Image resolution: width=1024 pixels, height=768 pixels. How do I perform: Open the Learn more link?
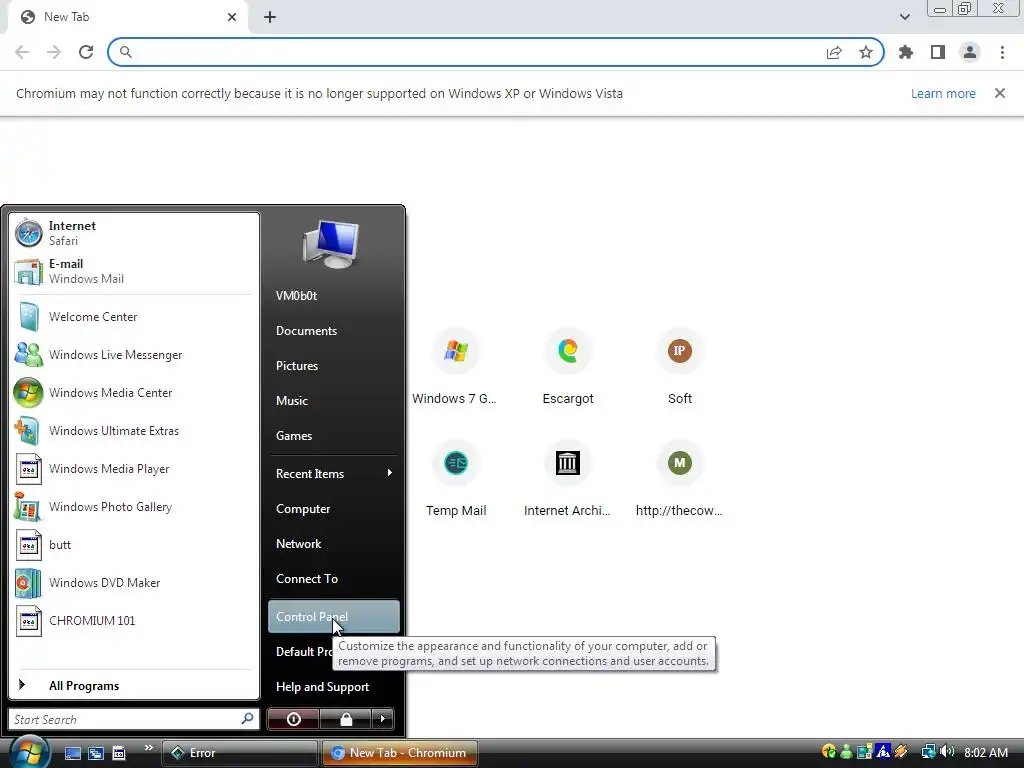click(943, 93)
